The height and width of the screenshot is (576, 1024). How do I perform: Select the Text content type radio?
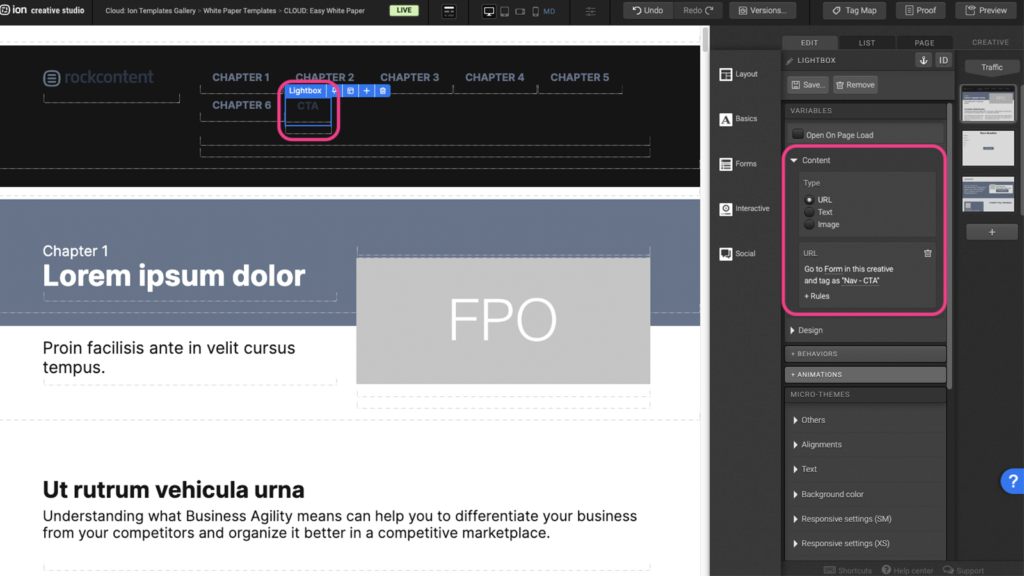pos(810,212)
